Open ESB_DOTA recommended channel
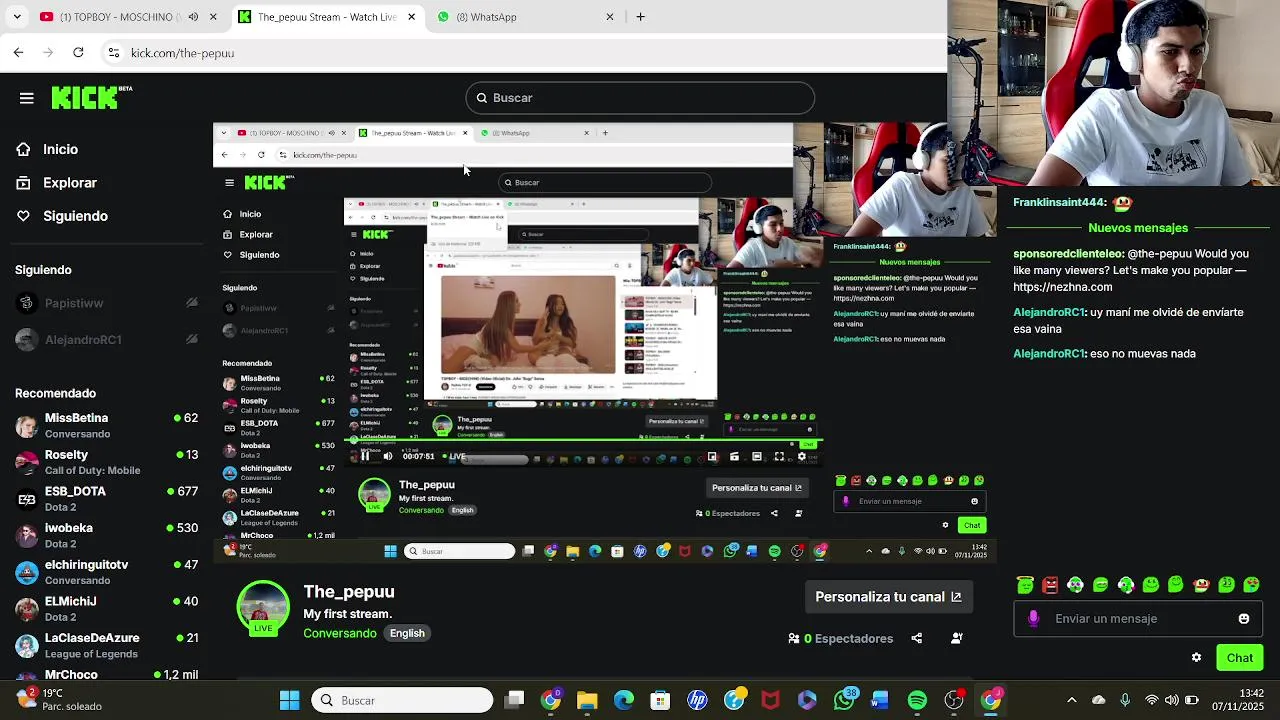This screenshot has width=1280, height=720. 106,499
